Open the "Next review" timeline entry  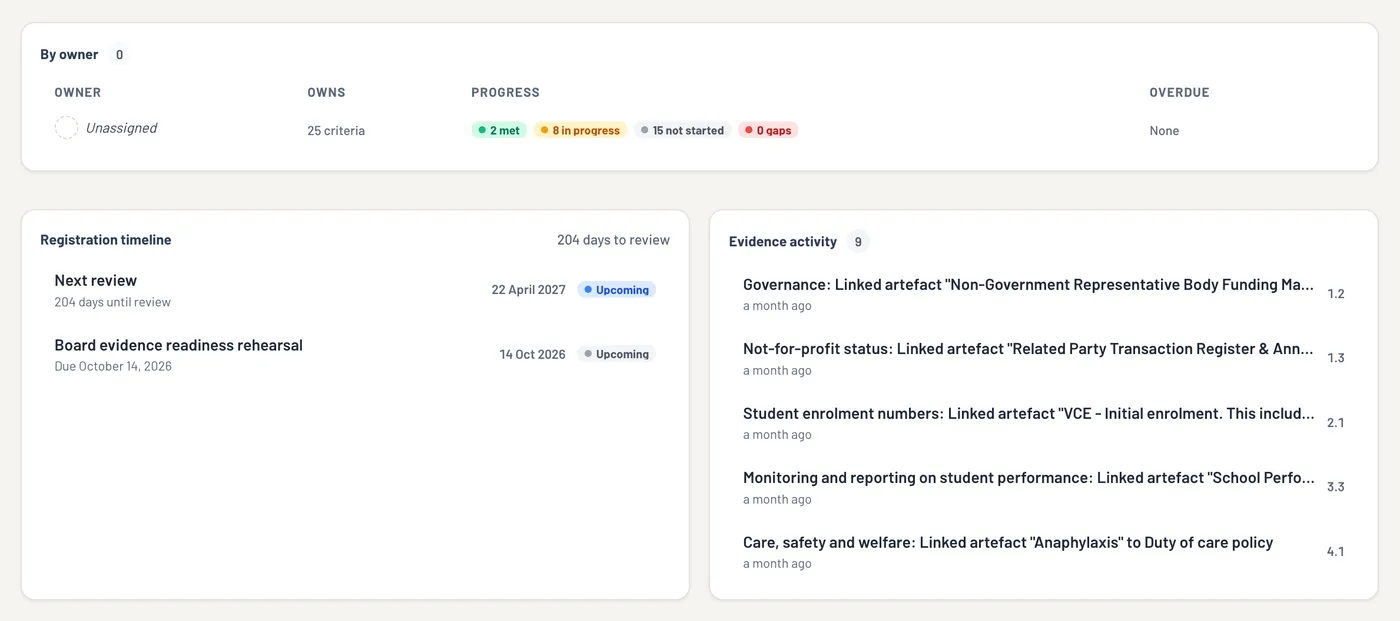point(355,290)
